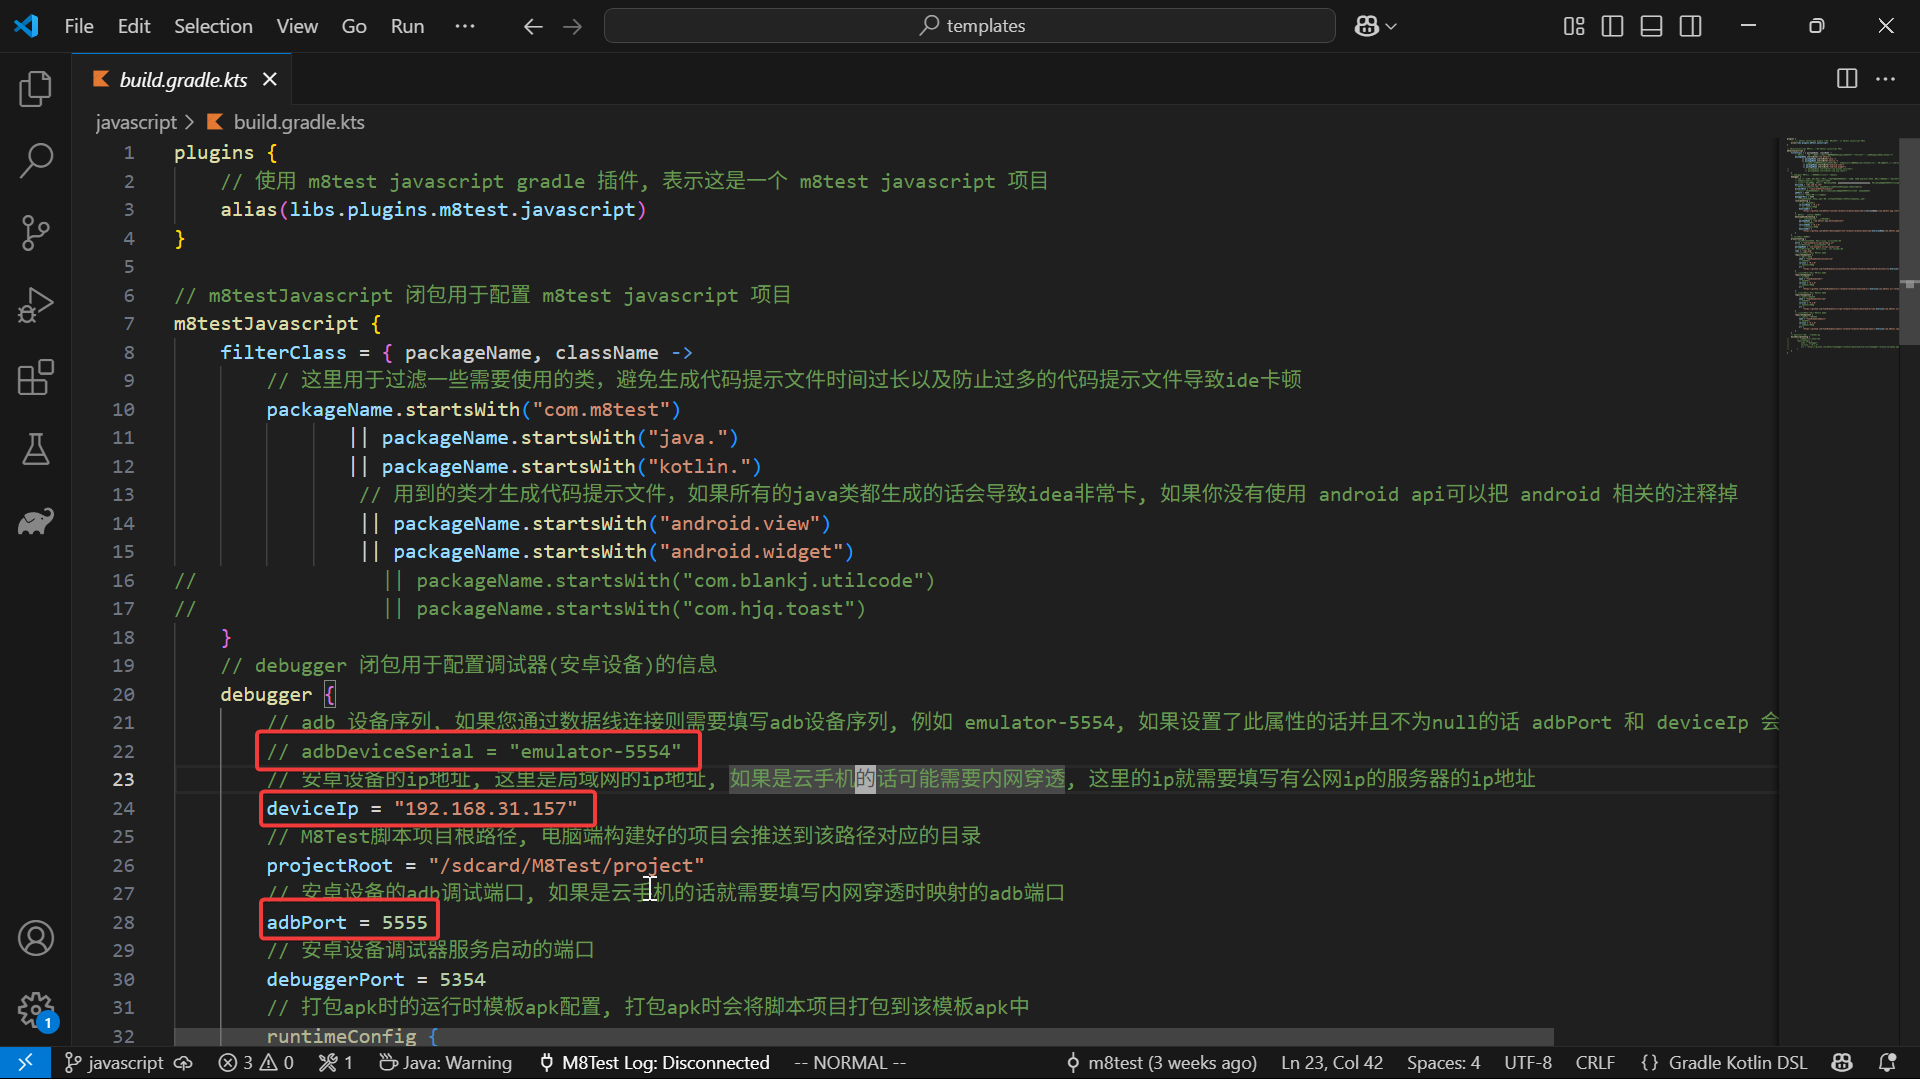Image resolution: width=1920 pixels, height=1079 pixels.
Task: Open the Selection menu
Action: pos(213,26)
